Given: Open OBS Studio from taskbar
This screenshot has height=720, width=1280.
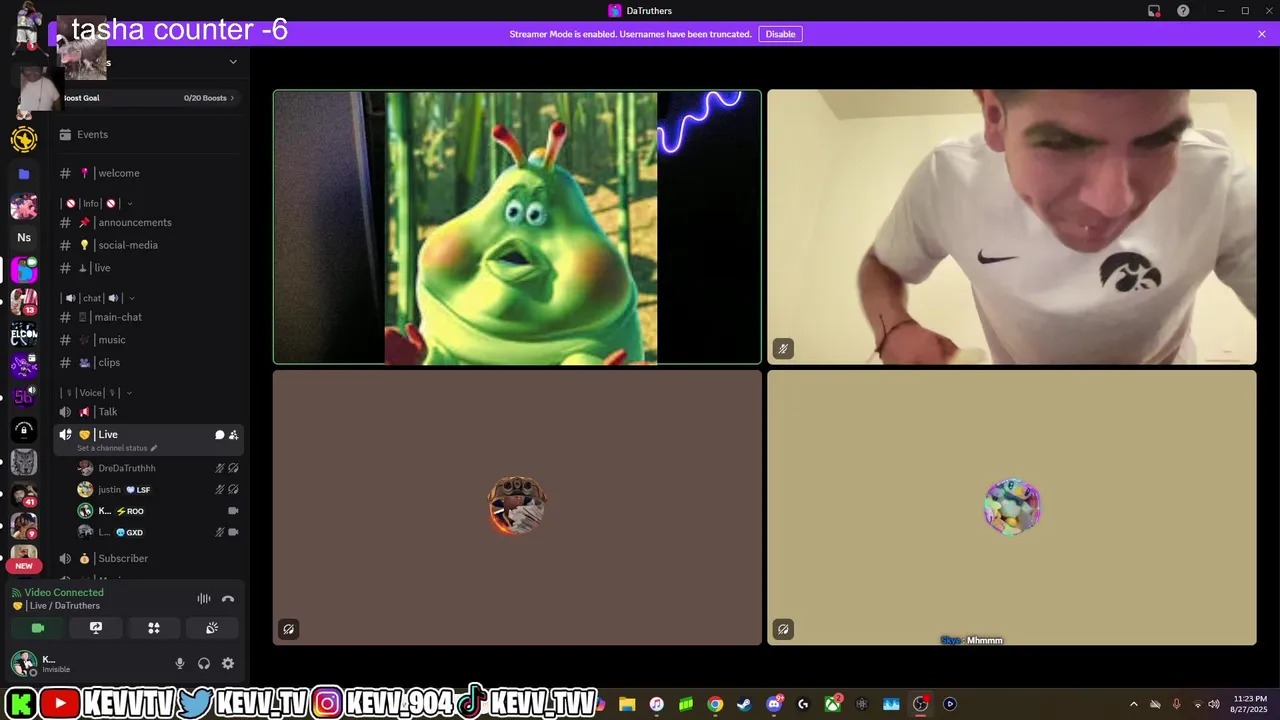Looking at the screenshot, I should click(x=921, y=704).
